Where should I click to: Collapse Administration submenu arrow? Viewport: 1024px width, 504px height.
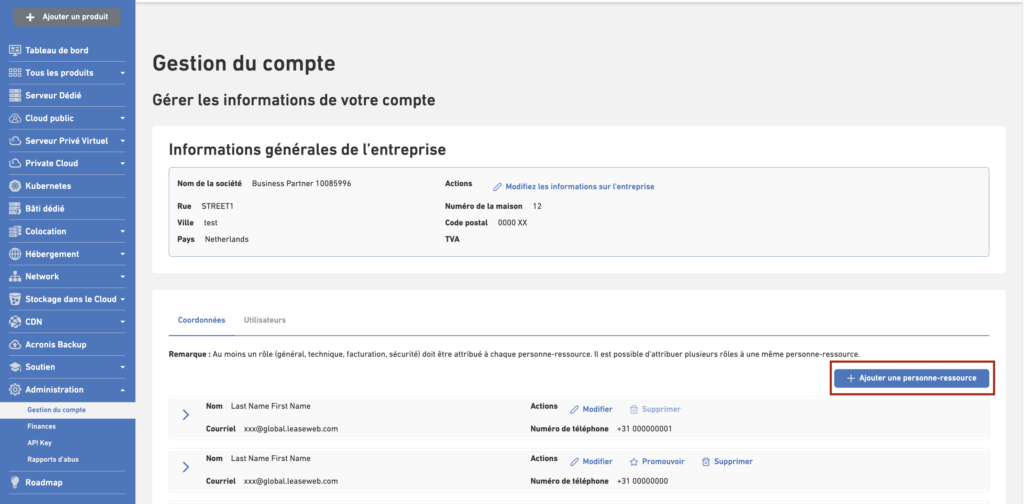coord(122,390)
